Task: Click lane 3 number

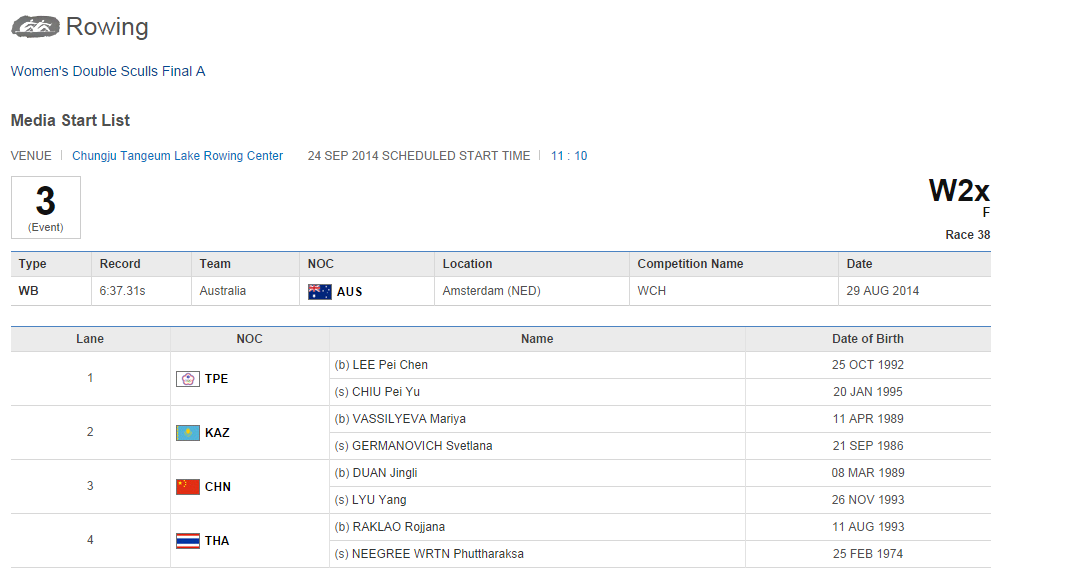Action: (x=90, y=486)
